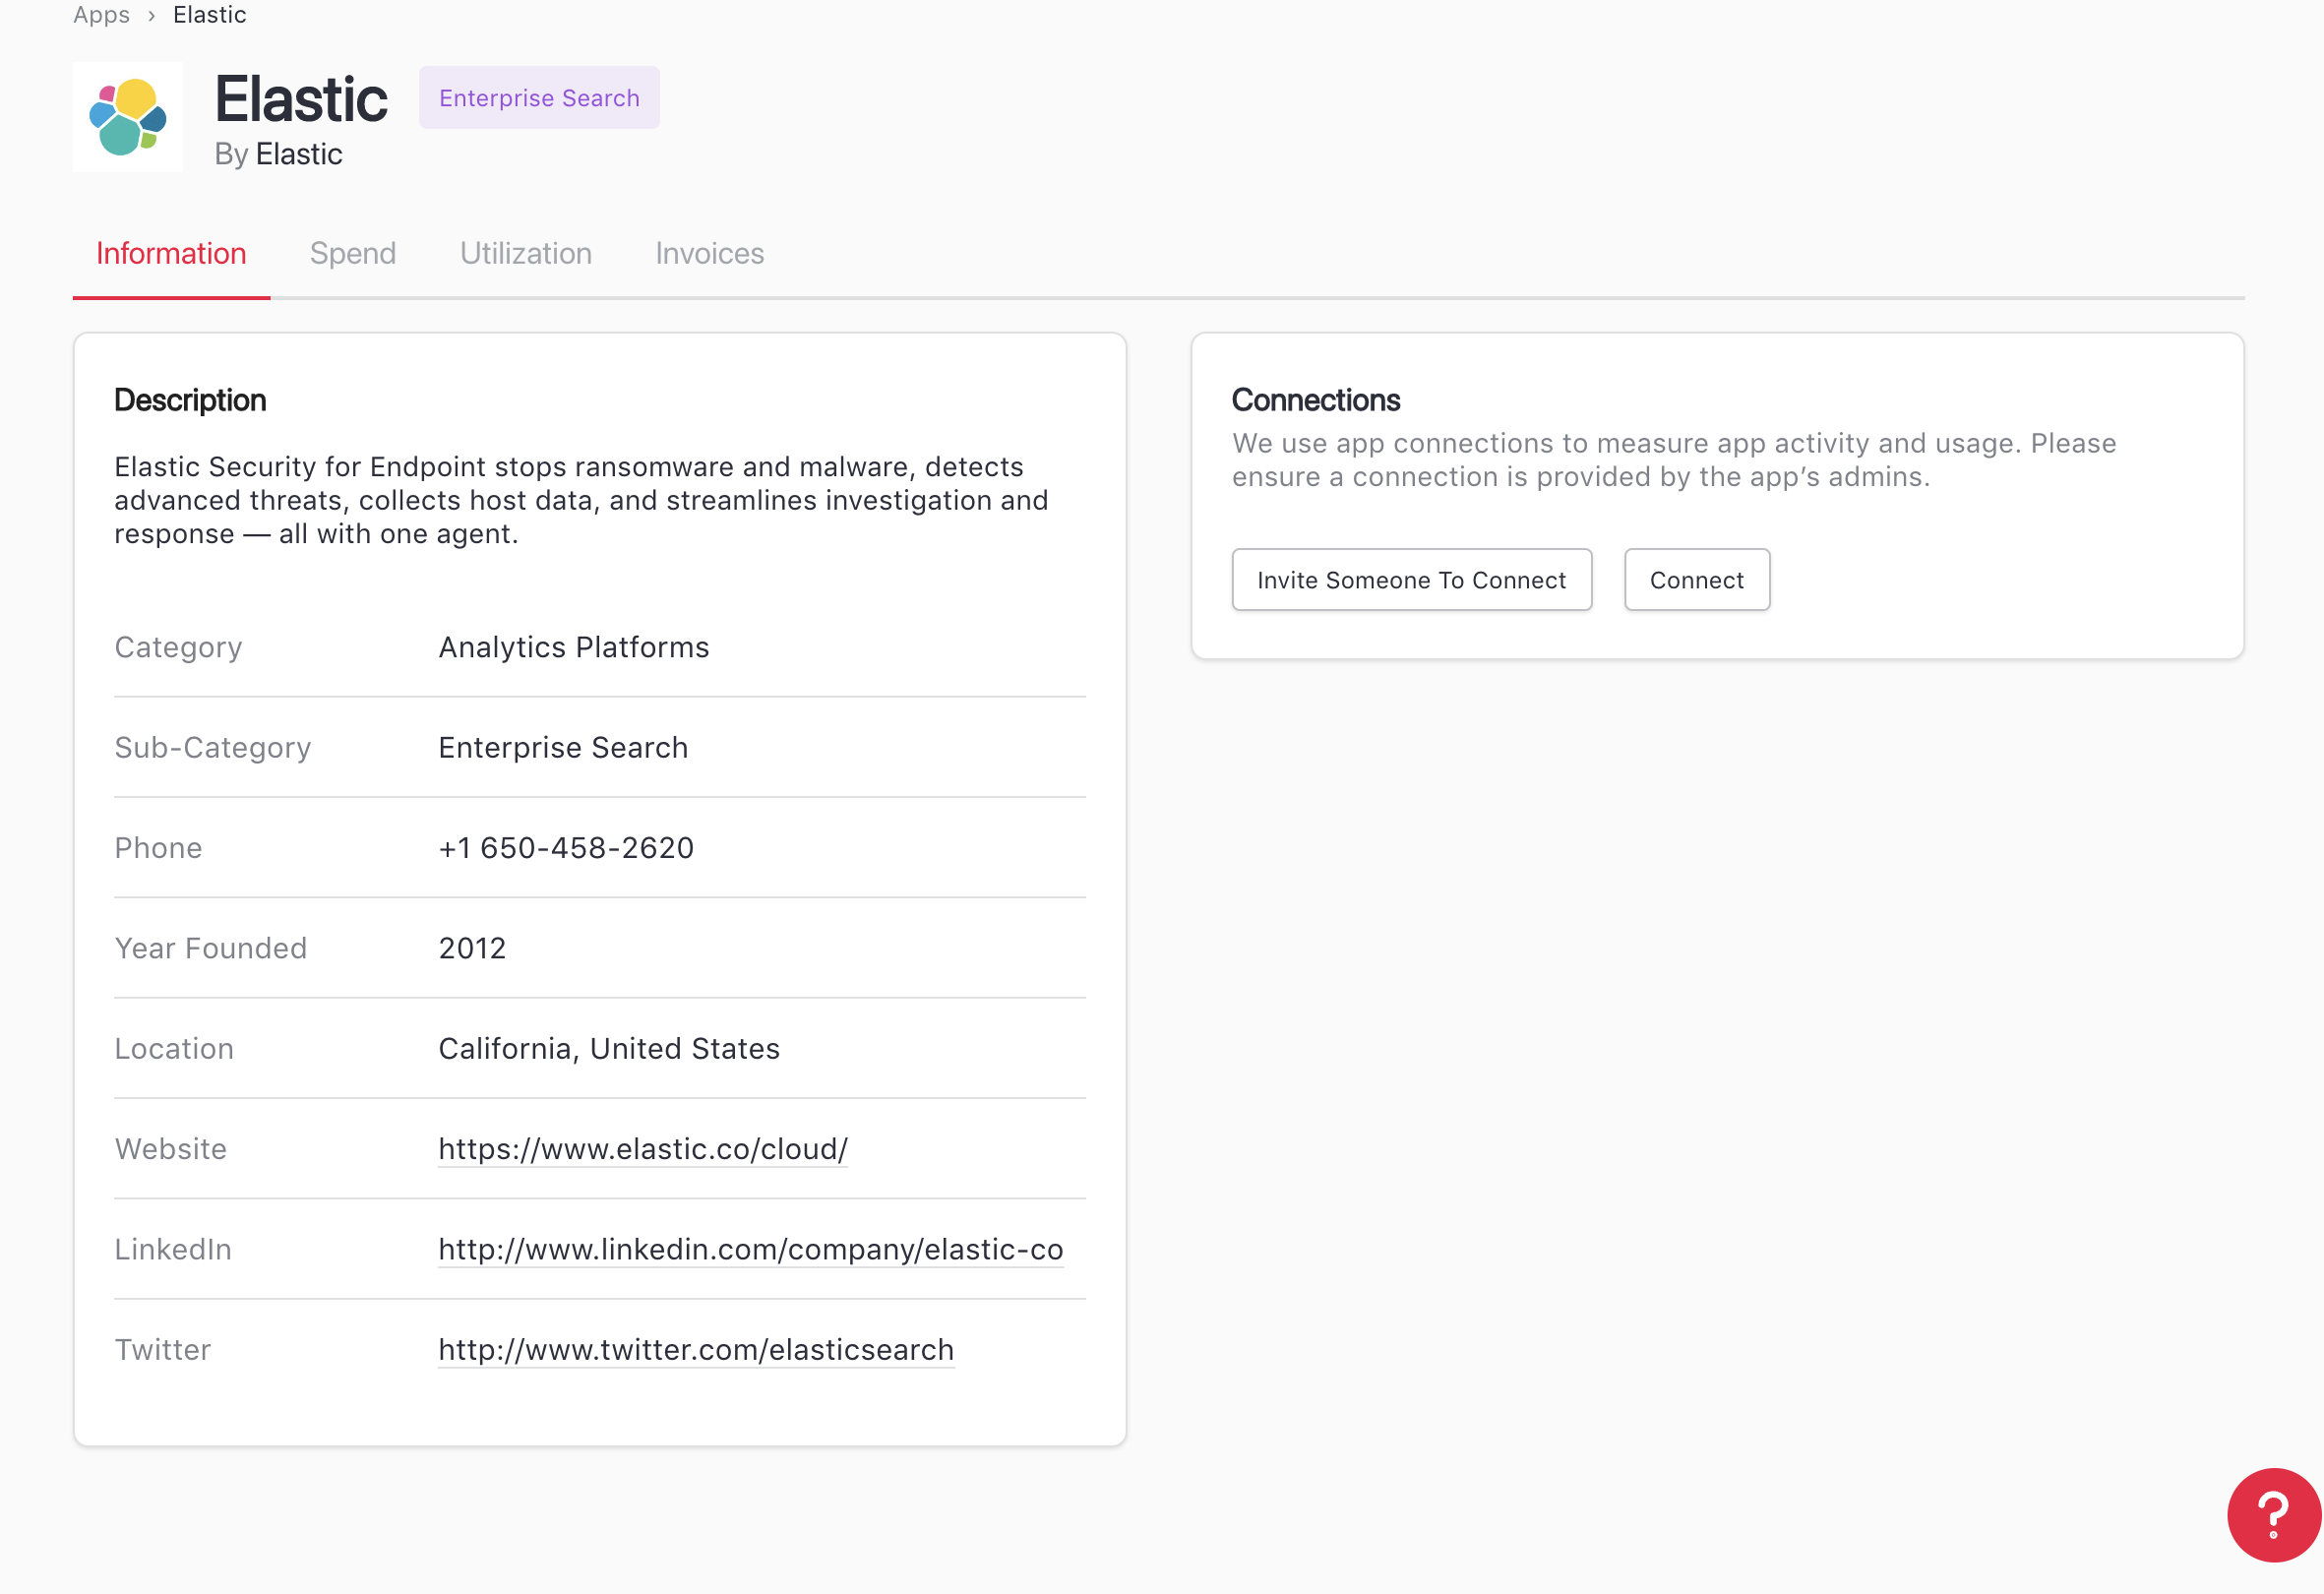Go back to Apps breadcrumb
Image resolution: width=2324 pixels, height=1594 pixels.
(x=101, y=15)
